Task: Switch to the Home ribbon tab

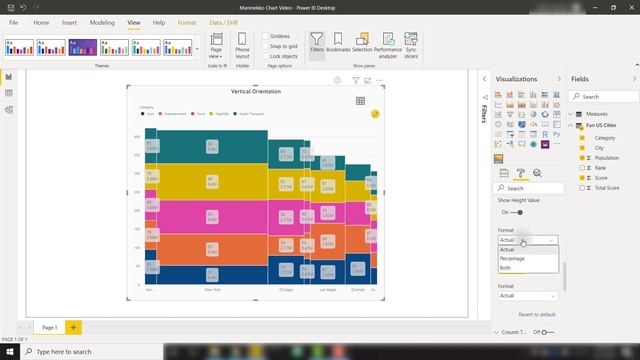Action: 41,22
